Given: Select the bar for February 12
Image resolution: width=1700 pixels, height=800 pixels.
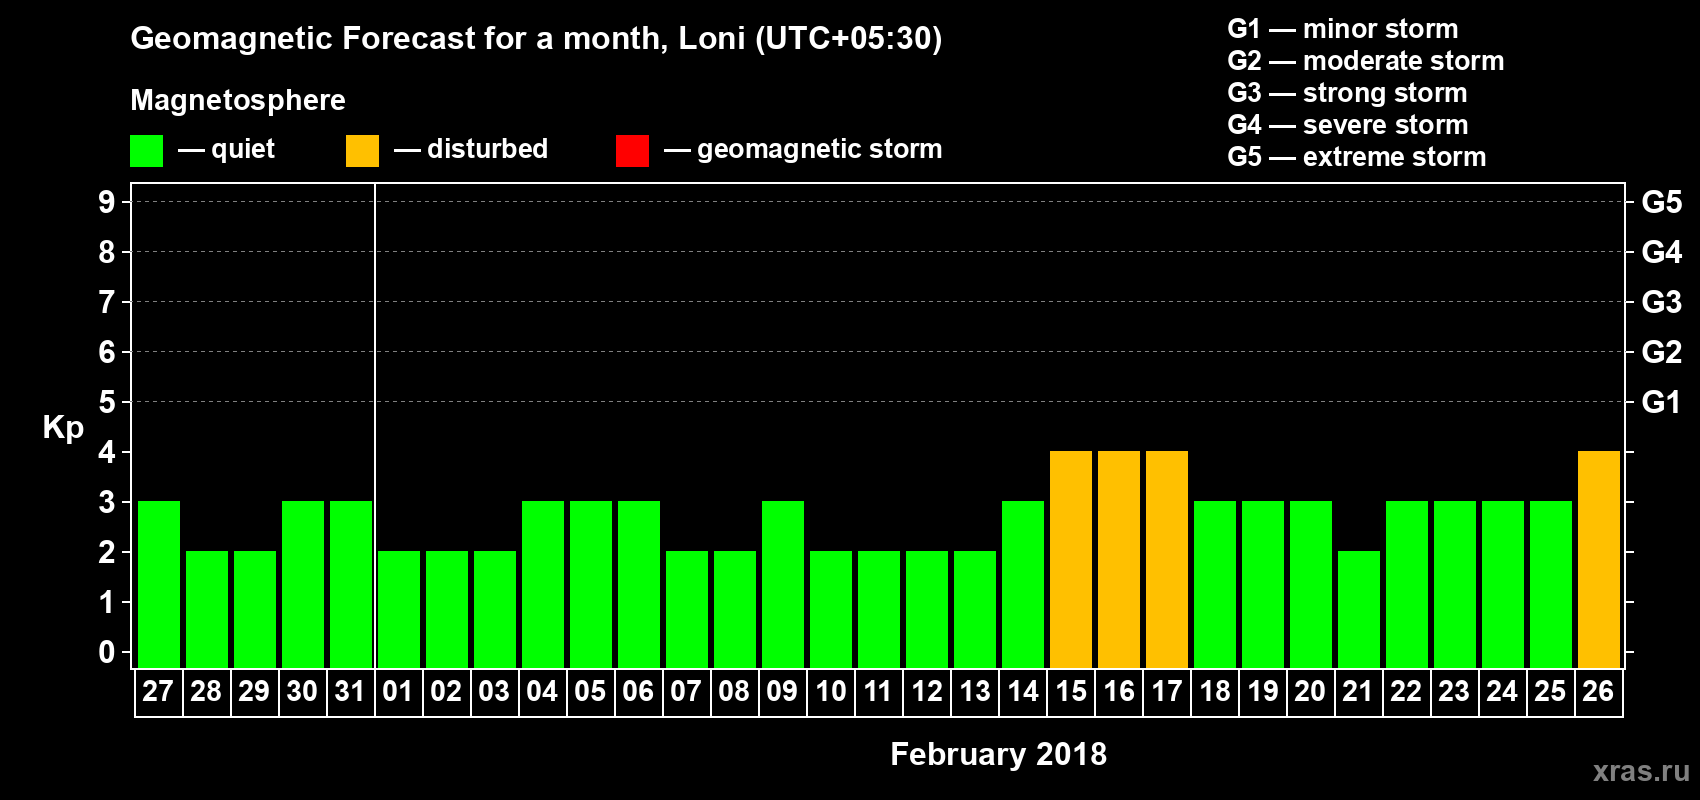Looking at the screenshot, I should click(927, 609).
